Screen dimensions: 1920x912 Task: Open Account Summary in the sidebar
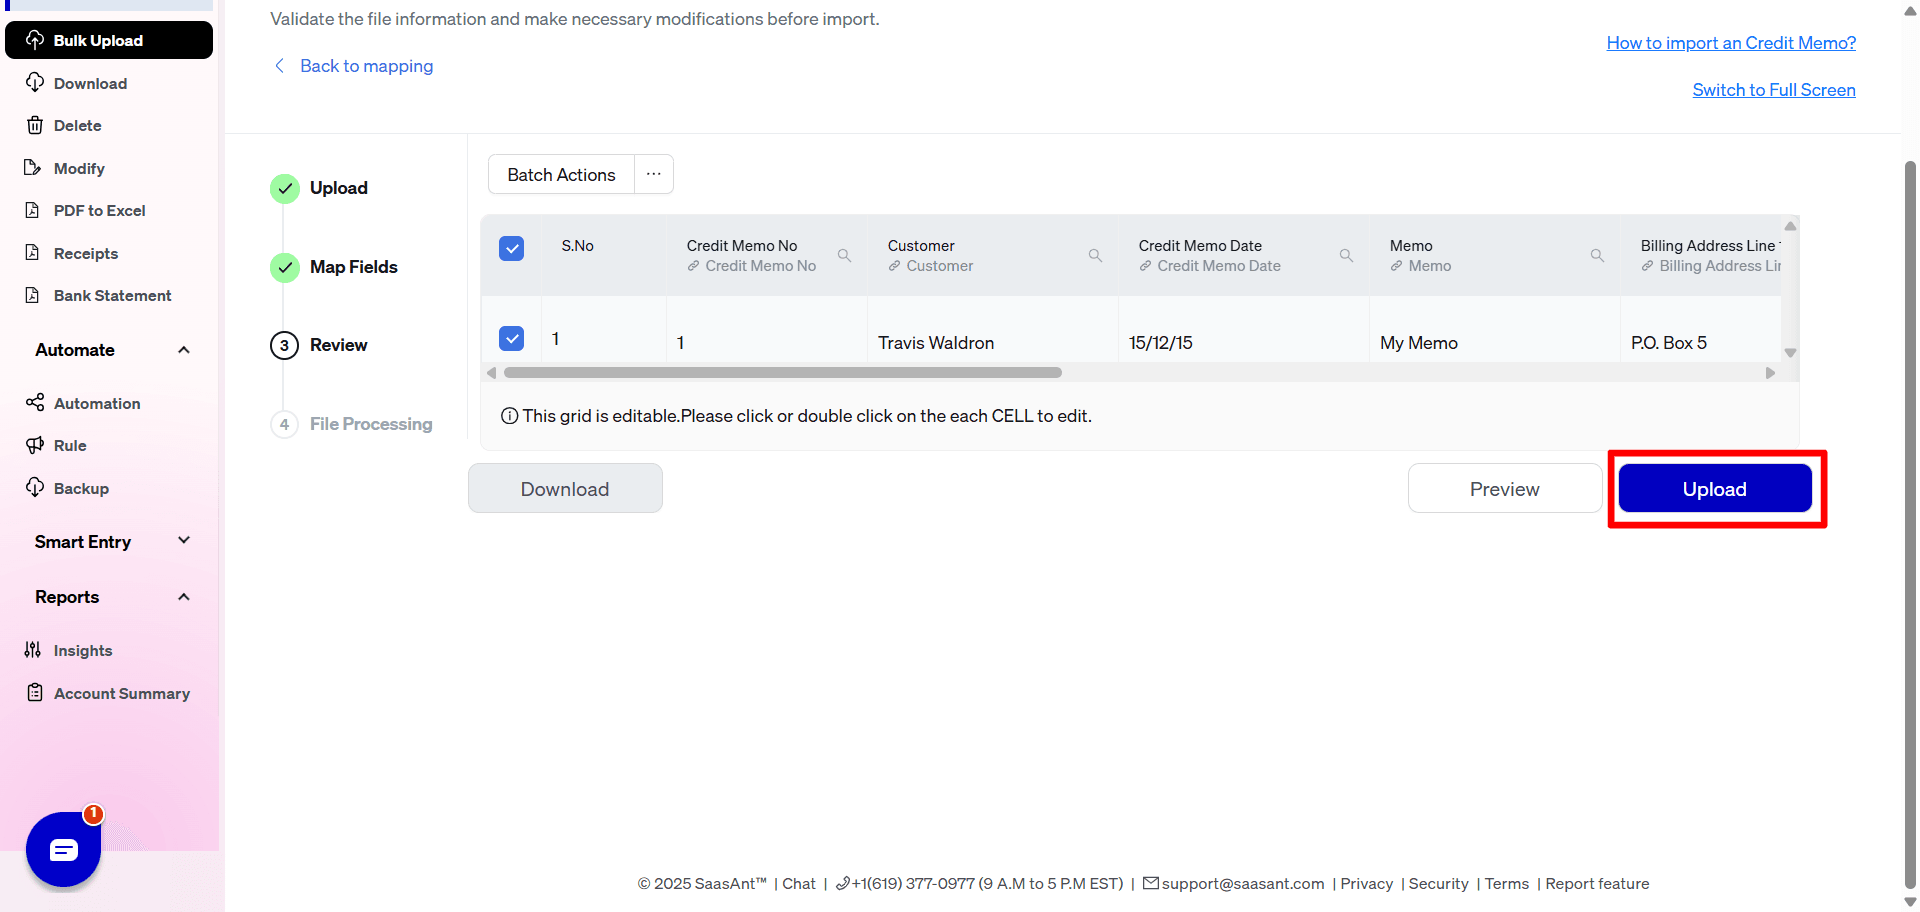[x=121, y=693]
